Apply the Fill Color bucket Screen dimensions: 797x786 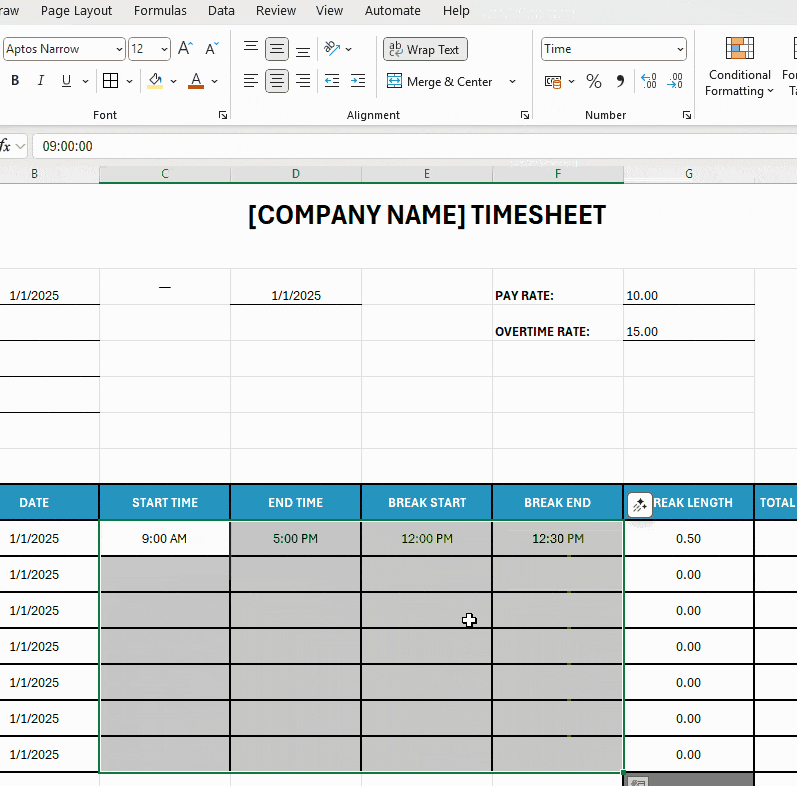coord(155,81)
